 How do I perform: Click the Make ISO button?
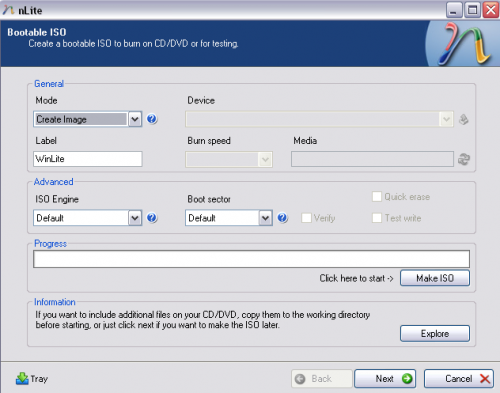[x=435, y=278]
